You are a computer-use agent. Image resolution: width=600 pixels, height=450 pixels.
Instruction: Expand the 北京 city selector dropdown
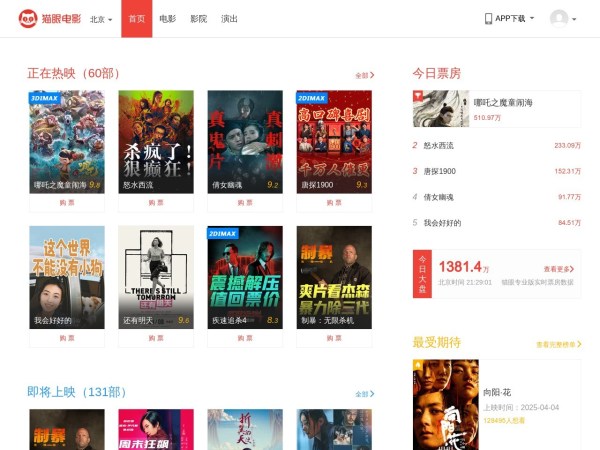click(x=102, y=19)
